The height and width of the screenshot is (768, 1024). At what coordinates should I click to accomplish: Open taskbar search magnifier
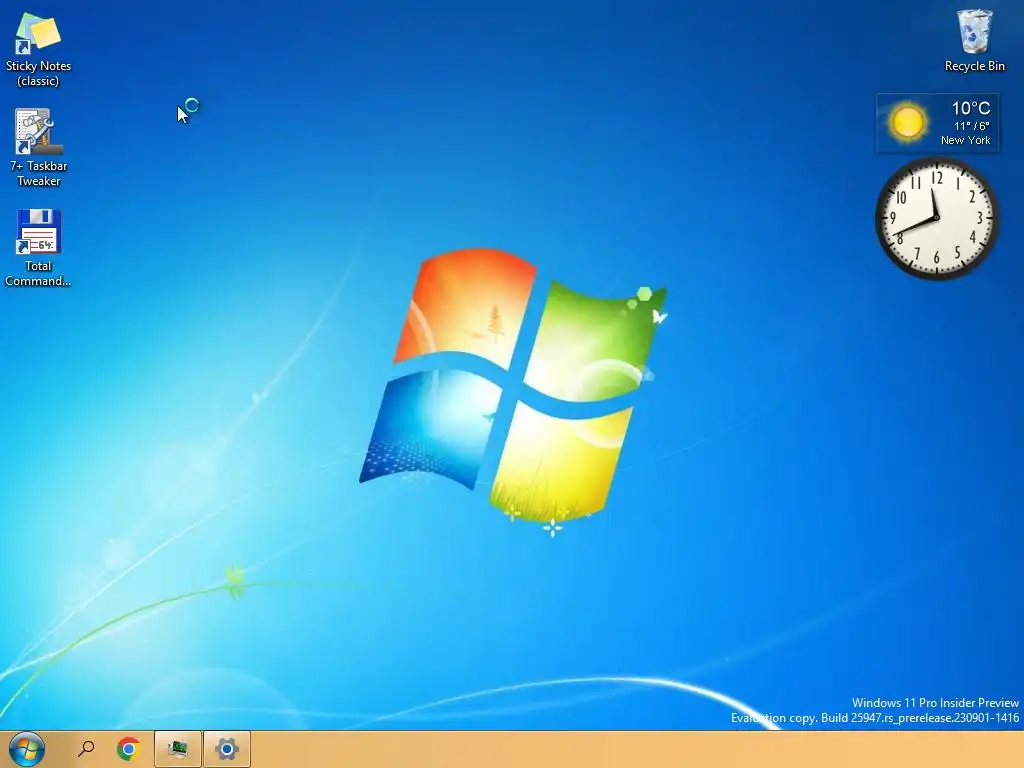tap(86, 748)
